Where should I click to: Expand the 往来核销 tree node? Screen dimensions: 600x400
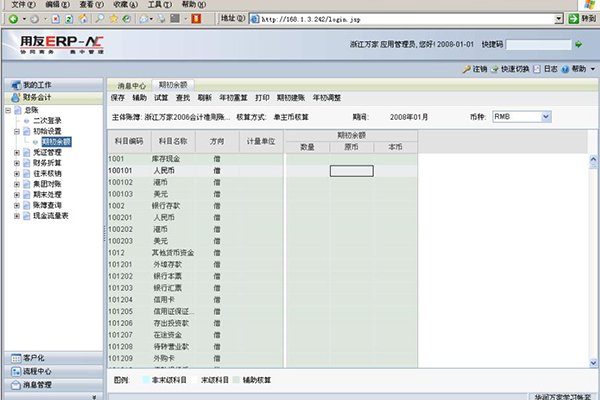tap(17, 174)
